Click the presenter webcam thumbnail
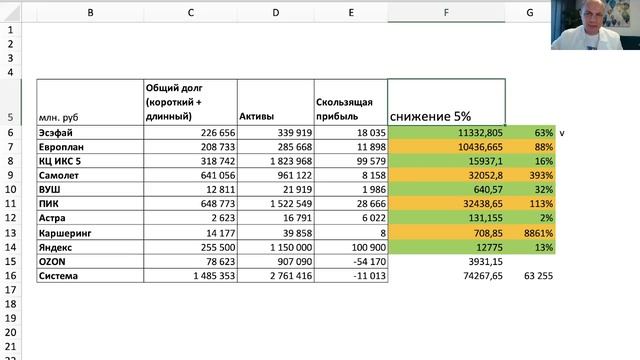 [x=595, y=25]
